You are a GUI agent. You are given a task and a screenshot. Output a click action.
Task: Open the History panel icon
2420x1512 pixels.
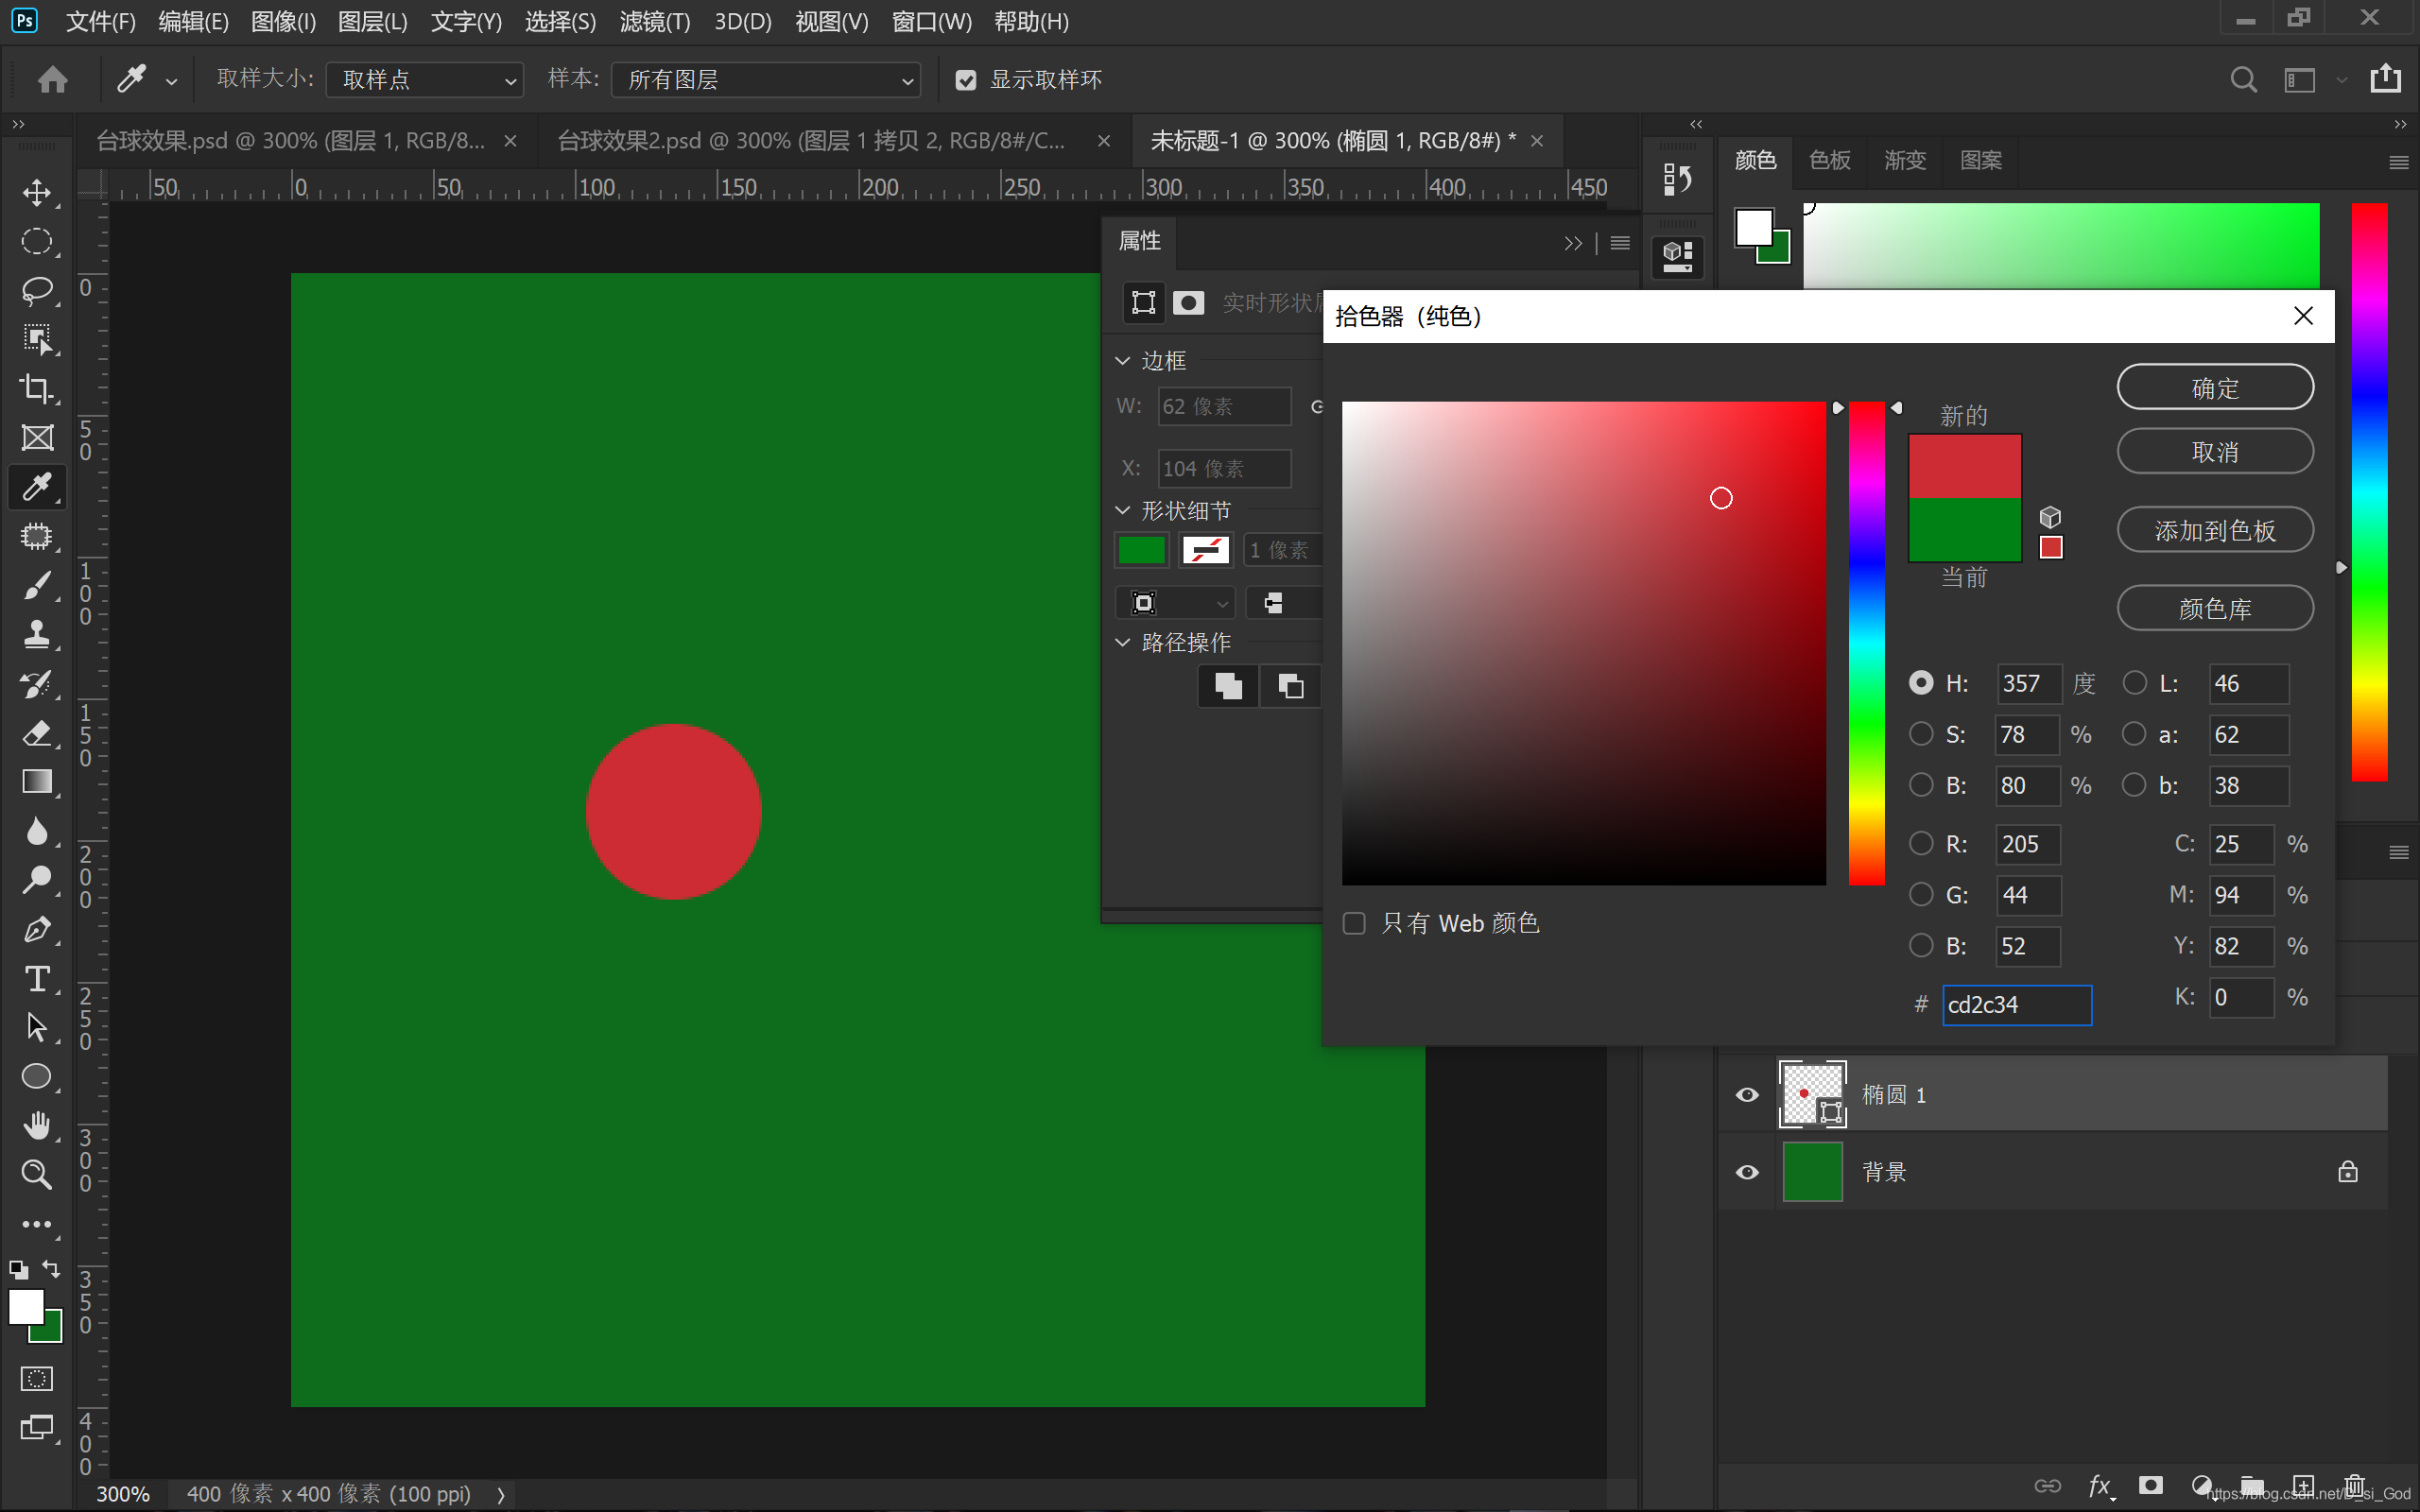1677,180
